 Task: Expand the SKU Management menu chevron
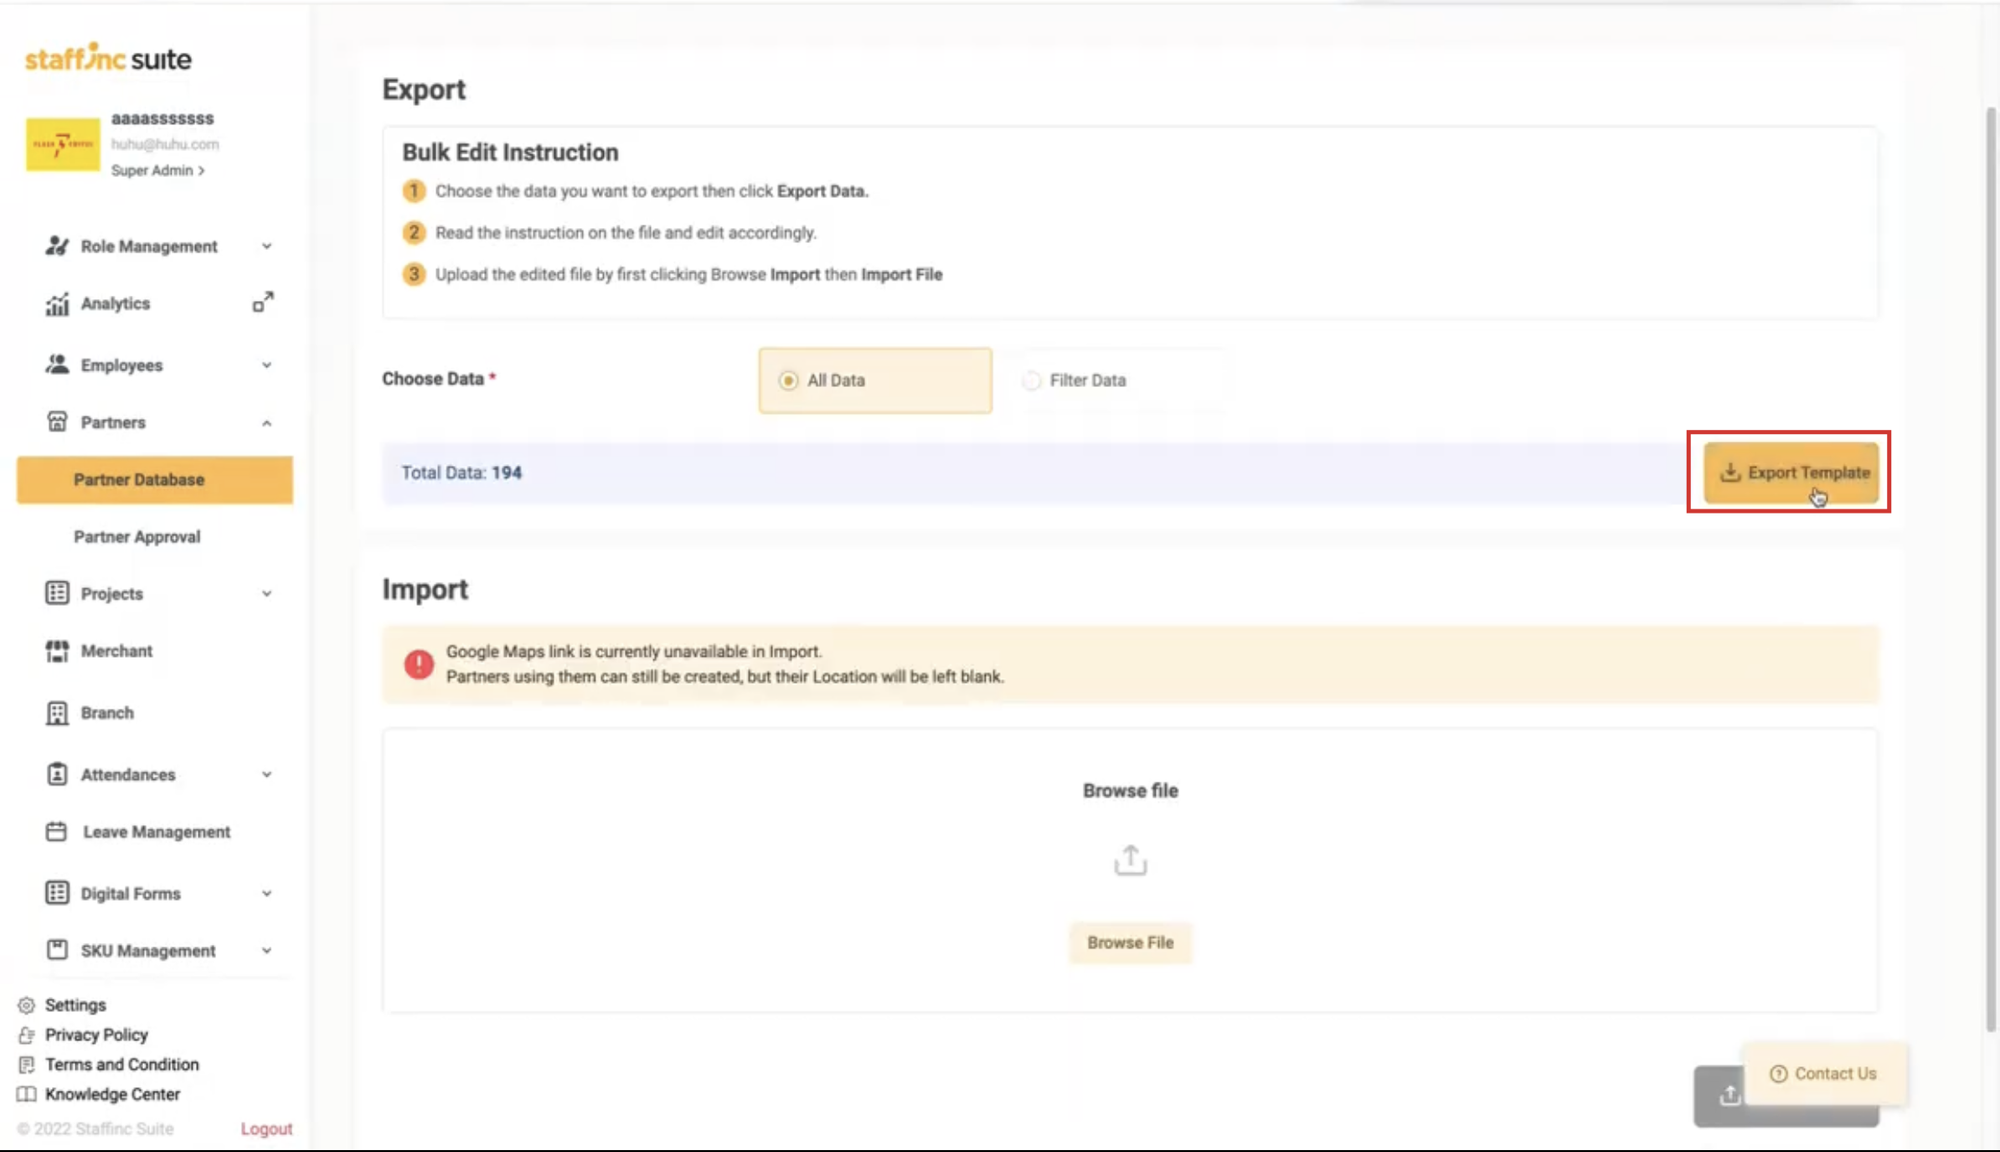click(267, 951)
